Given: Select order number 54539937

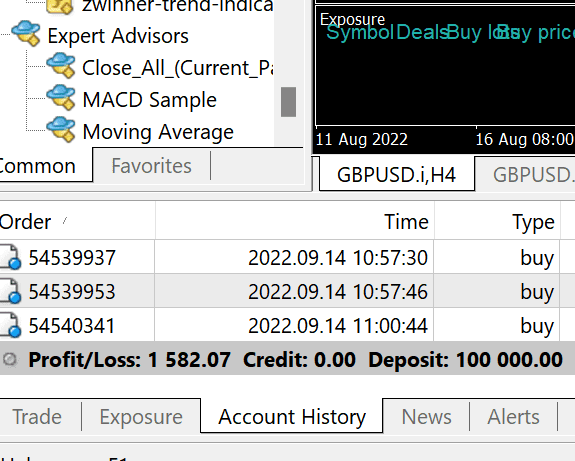Looking at the screenshot, I should pos(72,257).
